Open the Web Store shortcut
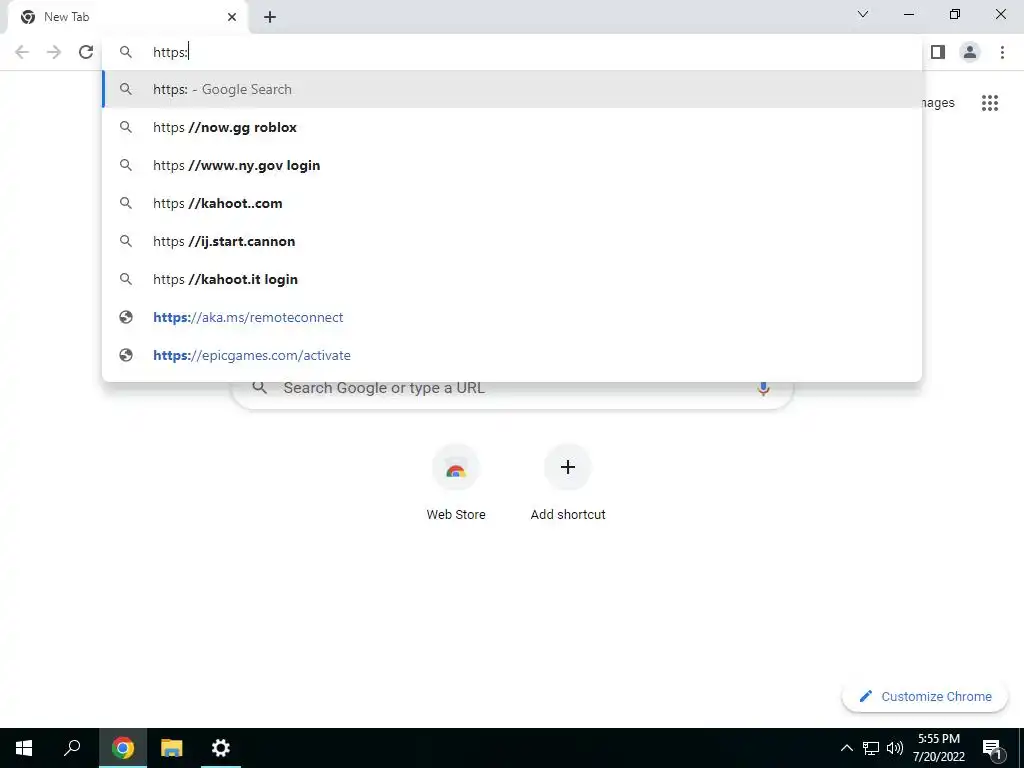Screen dimensions: 1024x768 (456, 483)
